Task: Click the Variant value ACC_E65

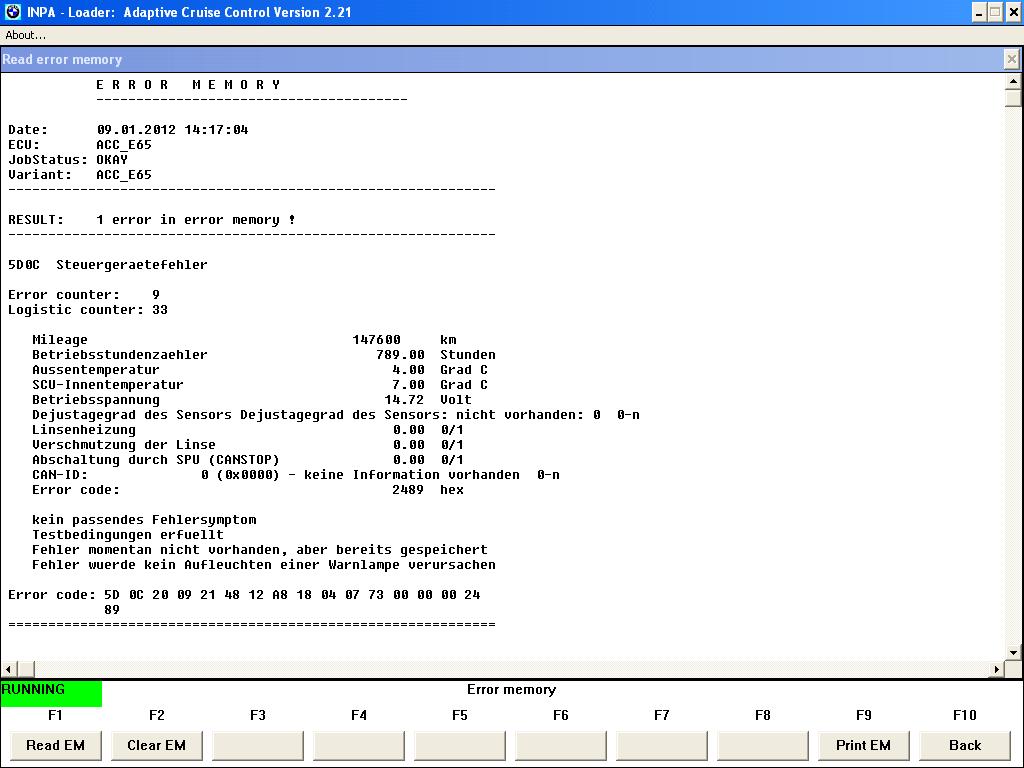Action: [124, 175]
